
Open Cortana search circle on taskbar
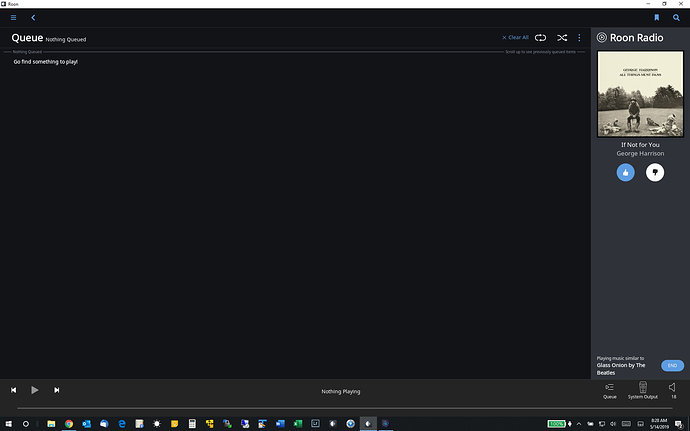[x=26, y=424]
